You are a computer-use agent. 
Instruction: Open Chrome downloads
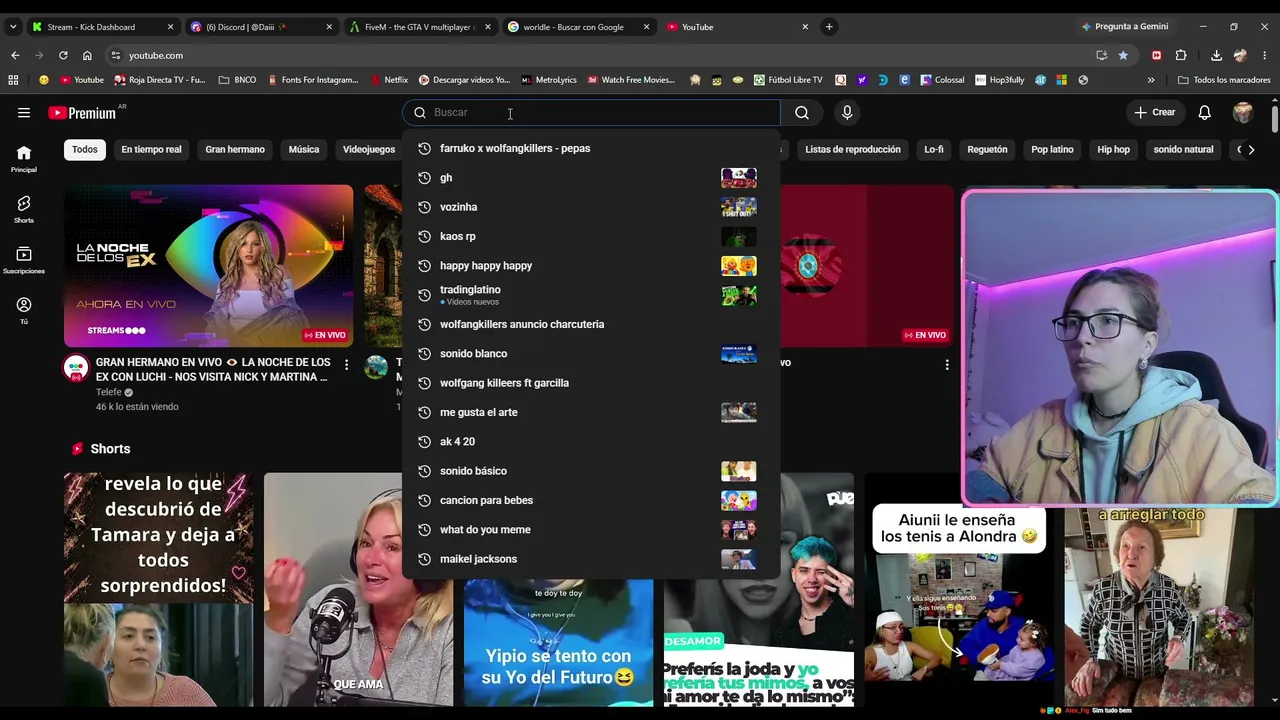[1216, 55]
